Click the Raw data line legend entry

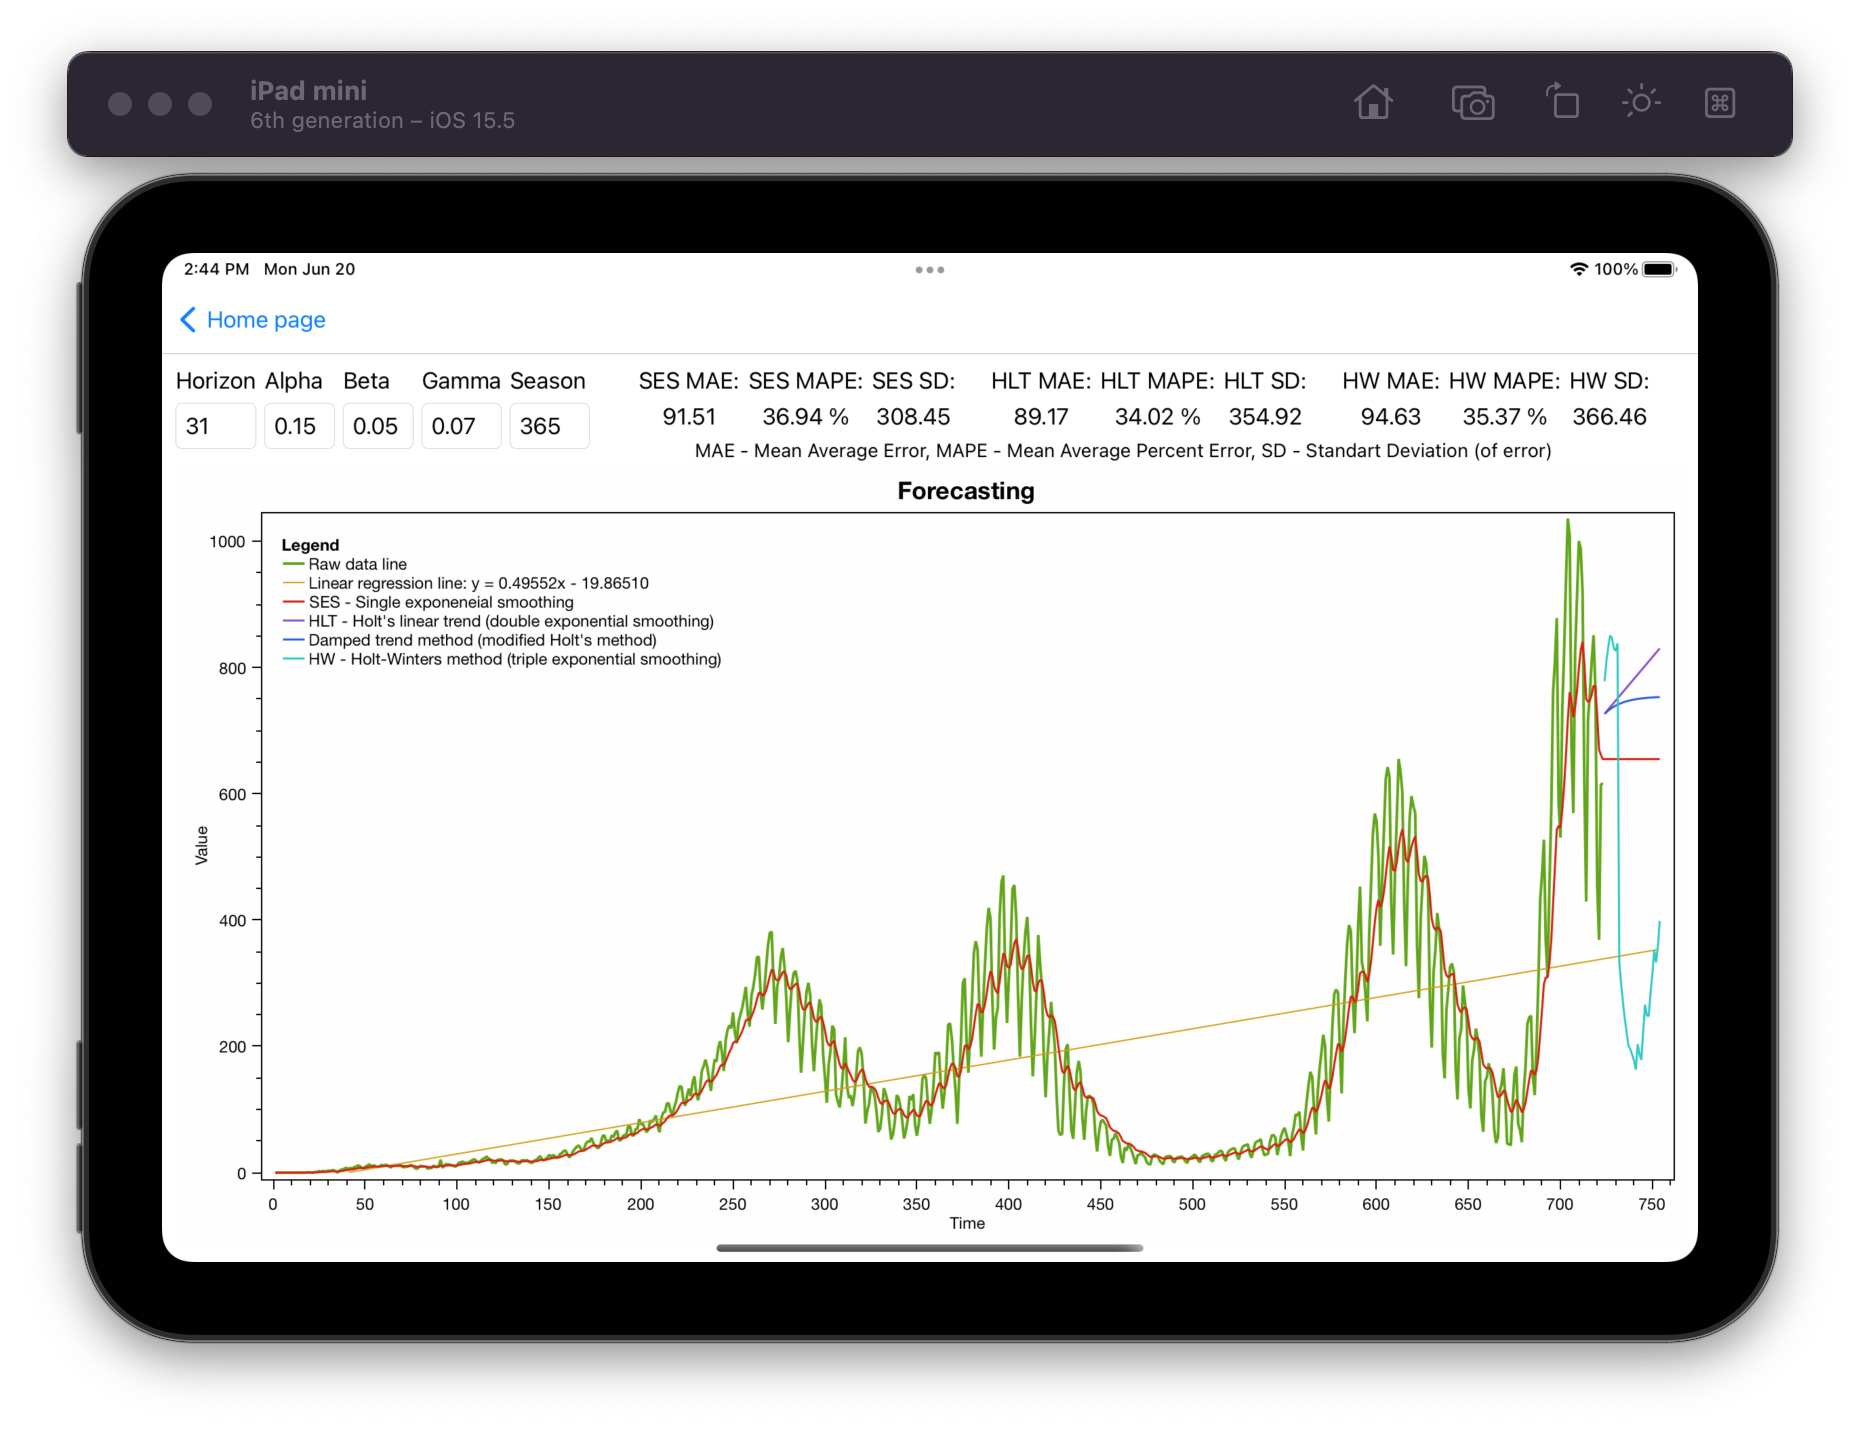[x=345, y=564]
